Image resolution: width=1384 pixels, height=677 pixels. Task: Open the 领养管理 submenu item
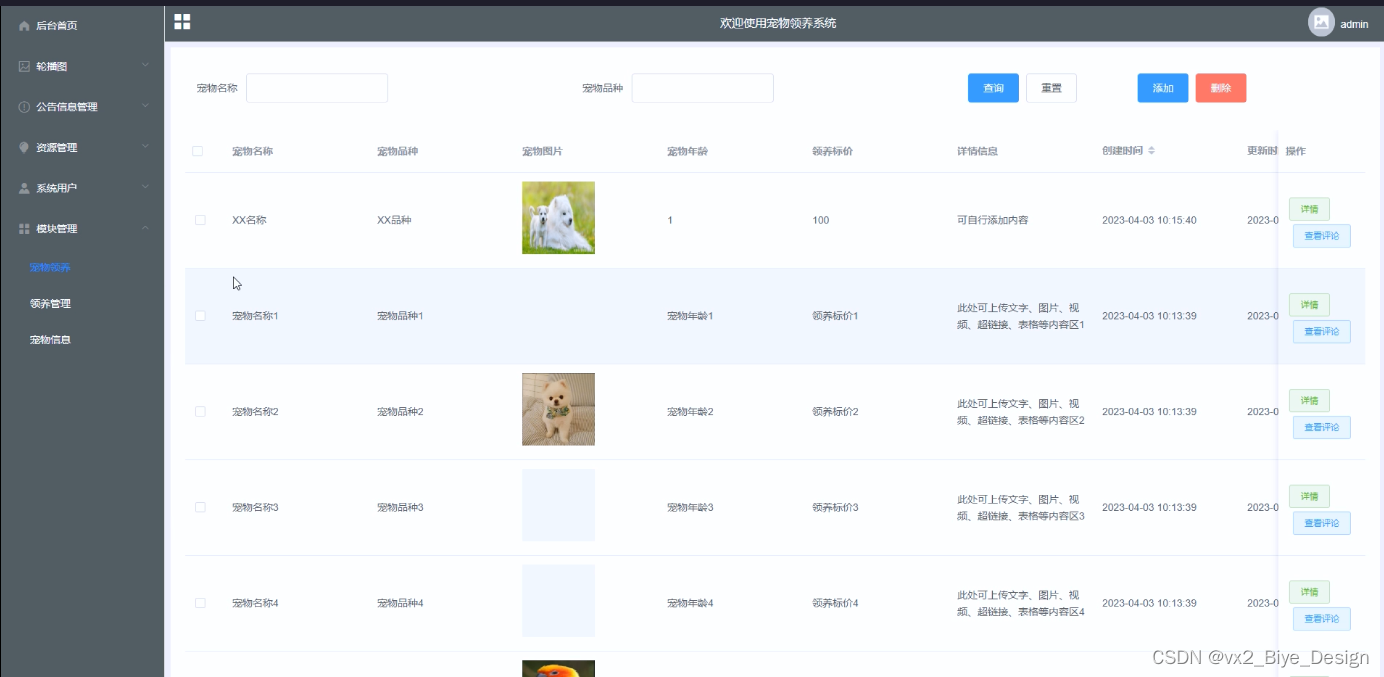(50, 304)
